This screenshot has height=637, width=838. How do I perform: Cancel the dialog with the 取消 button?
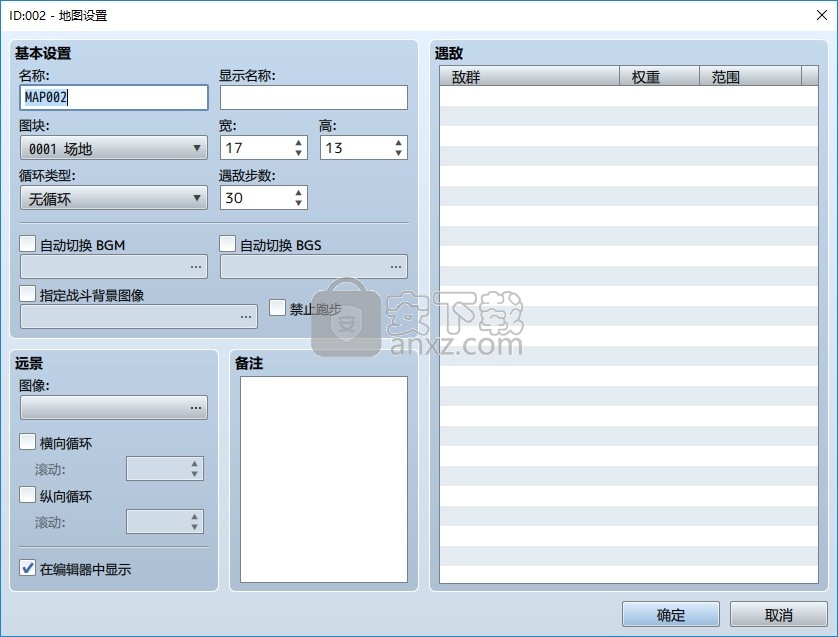click(779, 615)
